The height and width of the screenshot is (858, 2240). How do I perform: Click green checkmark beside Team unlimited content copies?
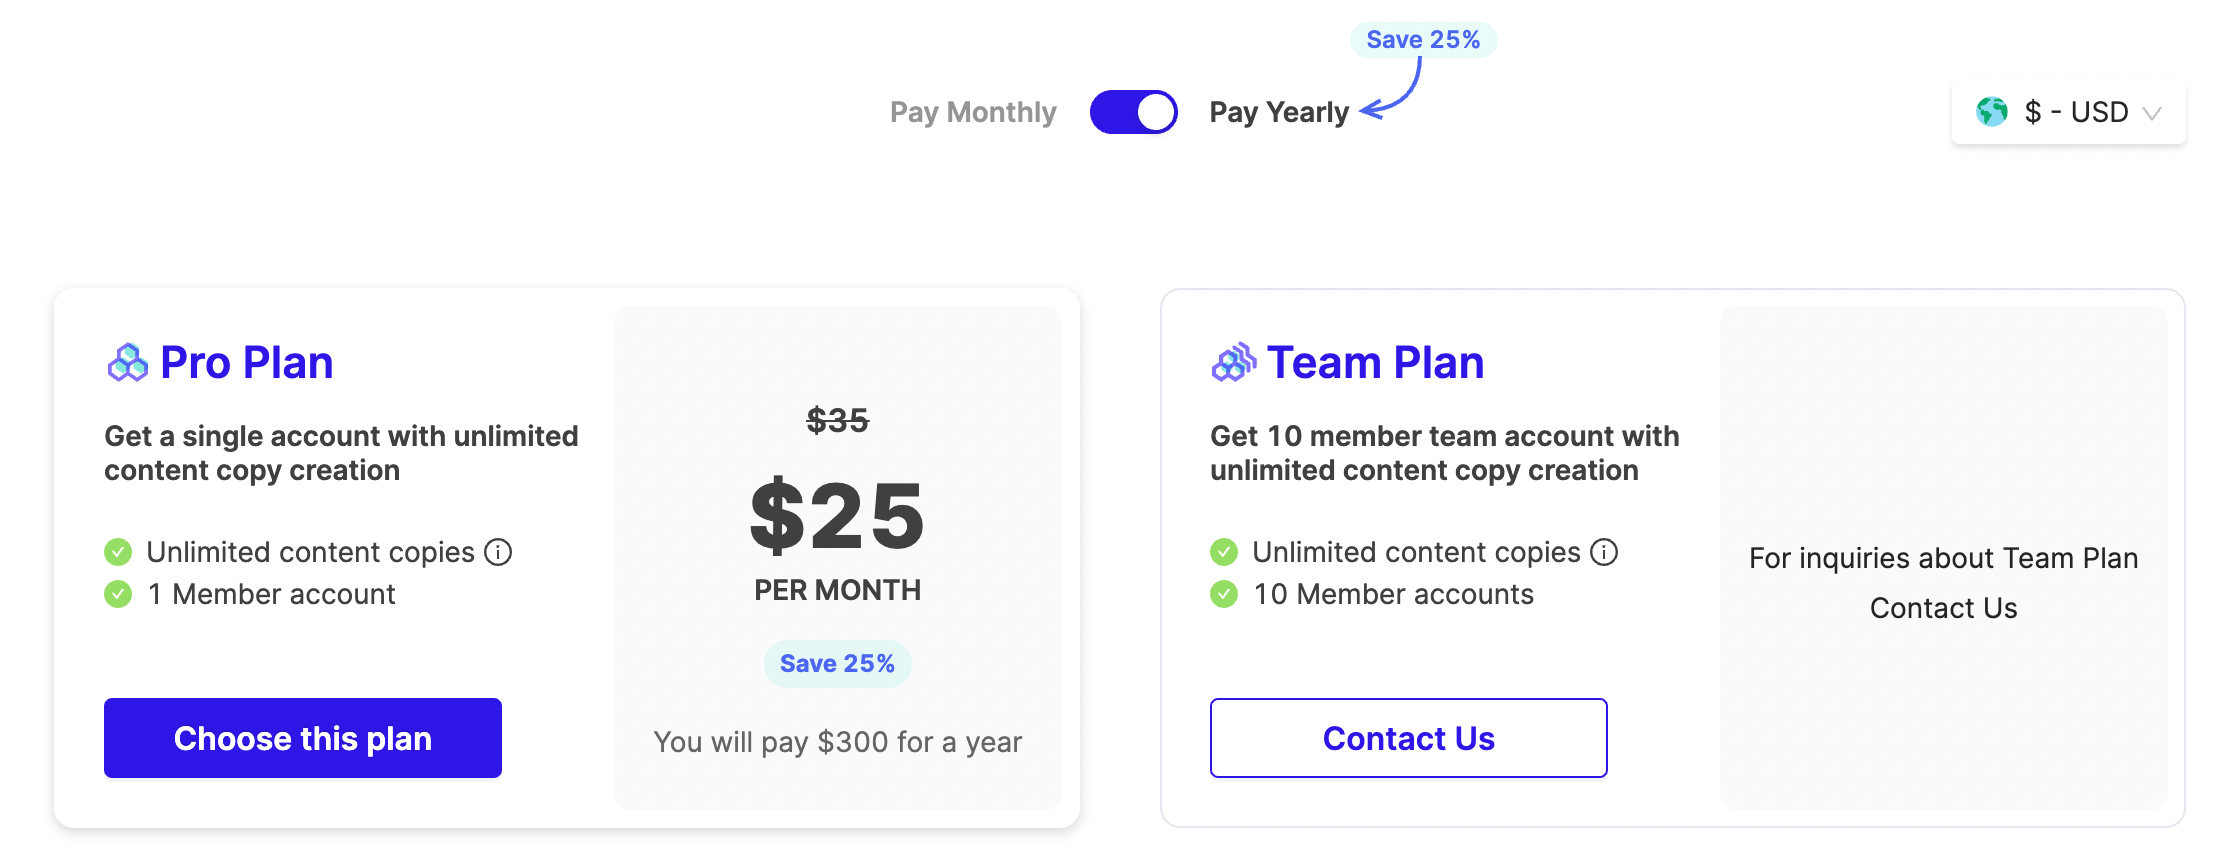pyautogui.click(x=1224, y=552)
